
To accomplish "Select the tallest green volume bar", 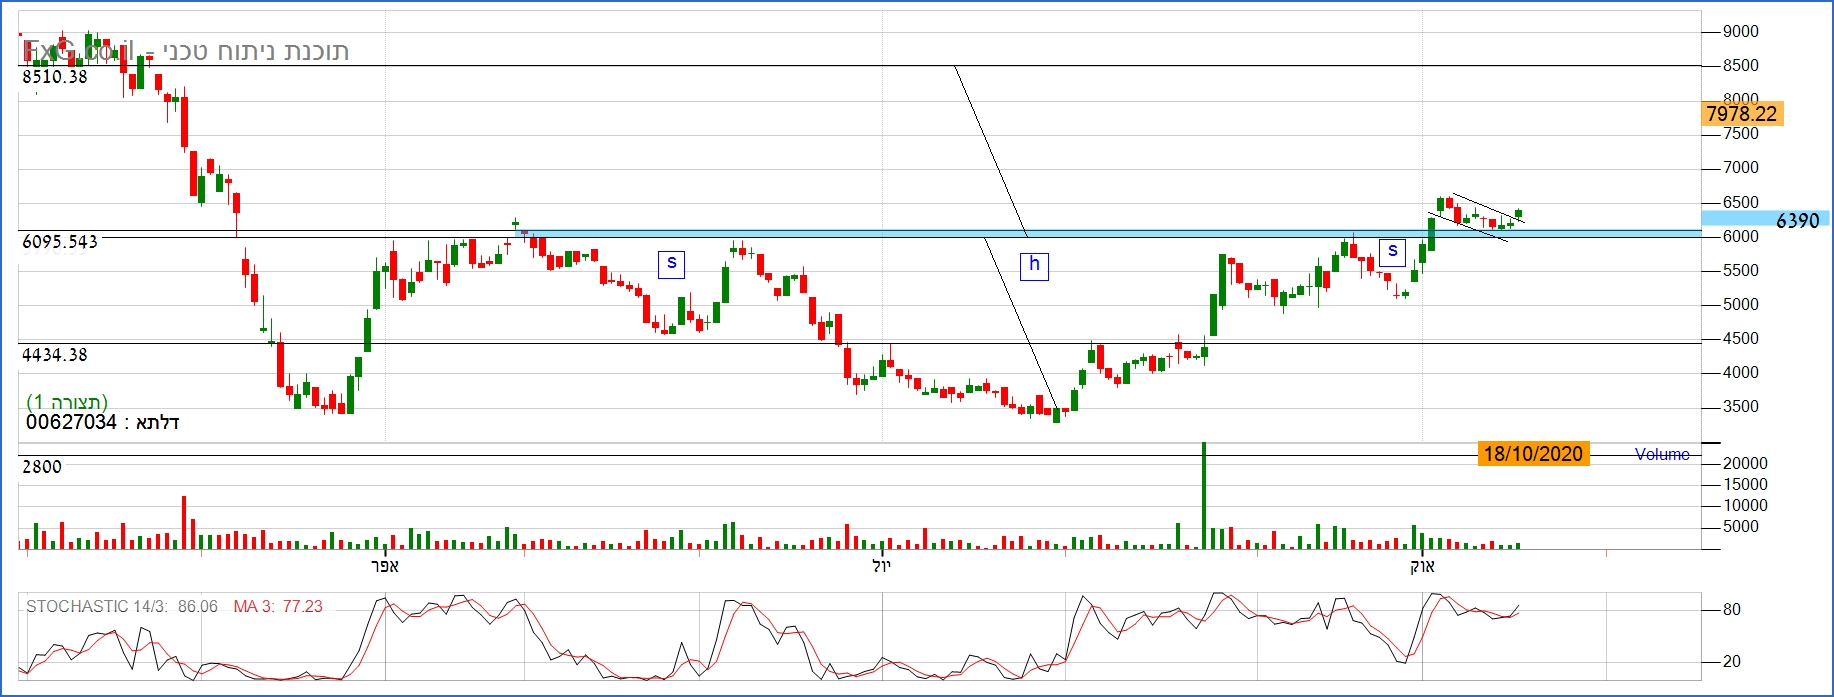I will 1204,495.
